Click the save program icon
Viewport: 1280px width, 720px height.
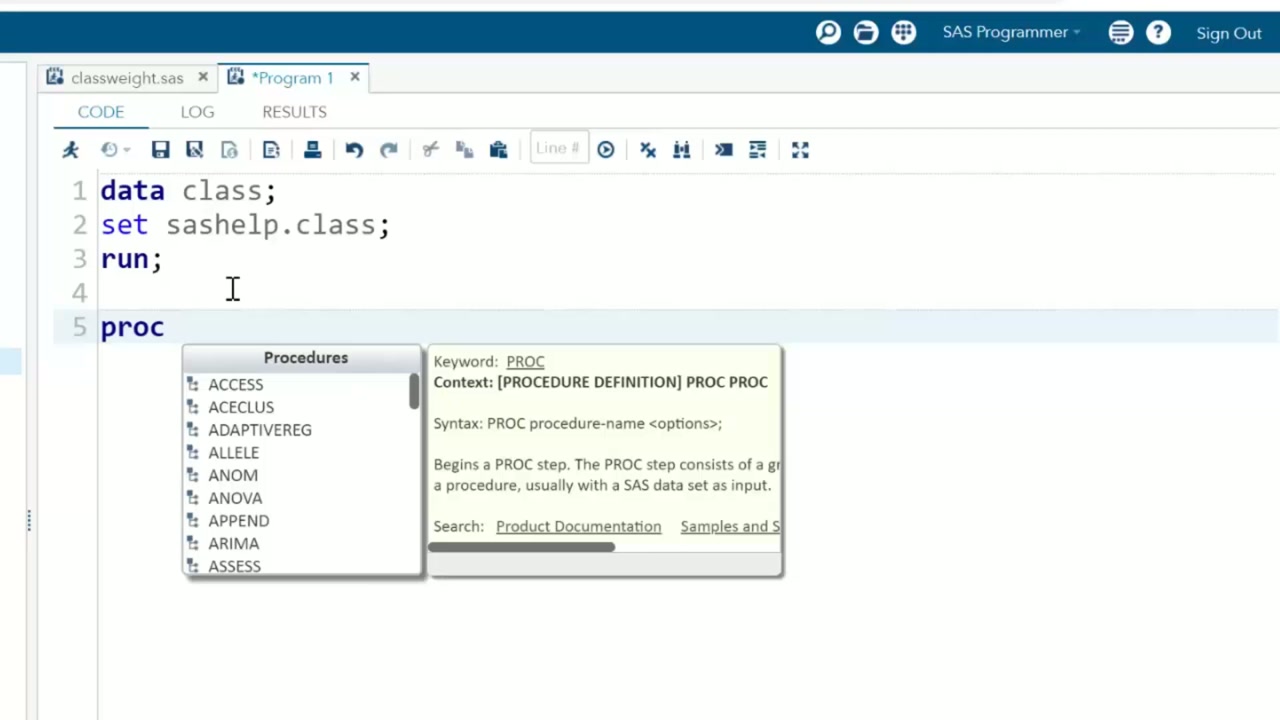pyautogui.click(x=160, y=150)
